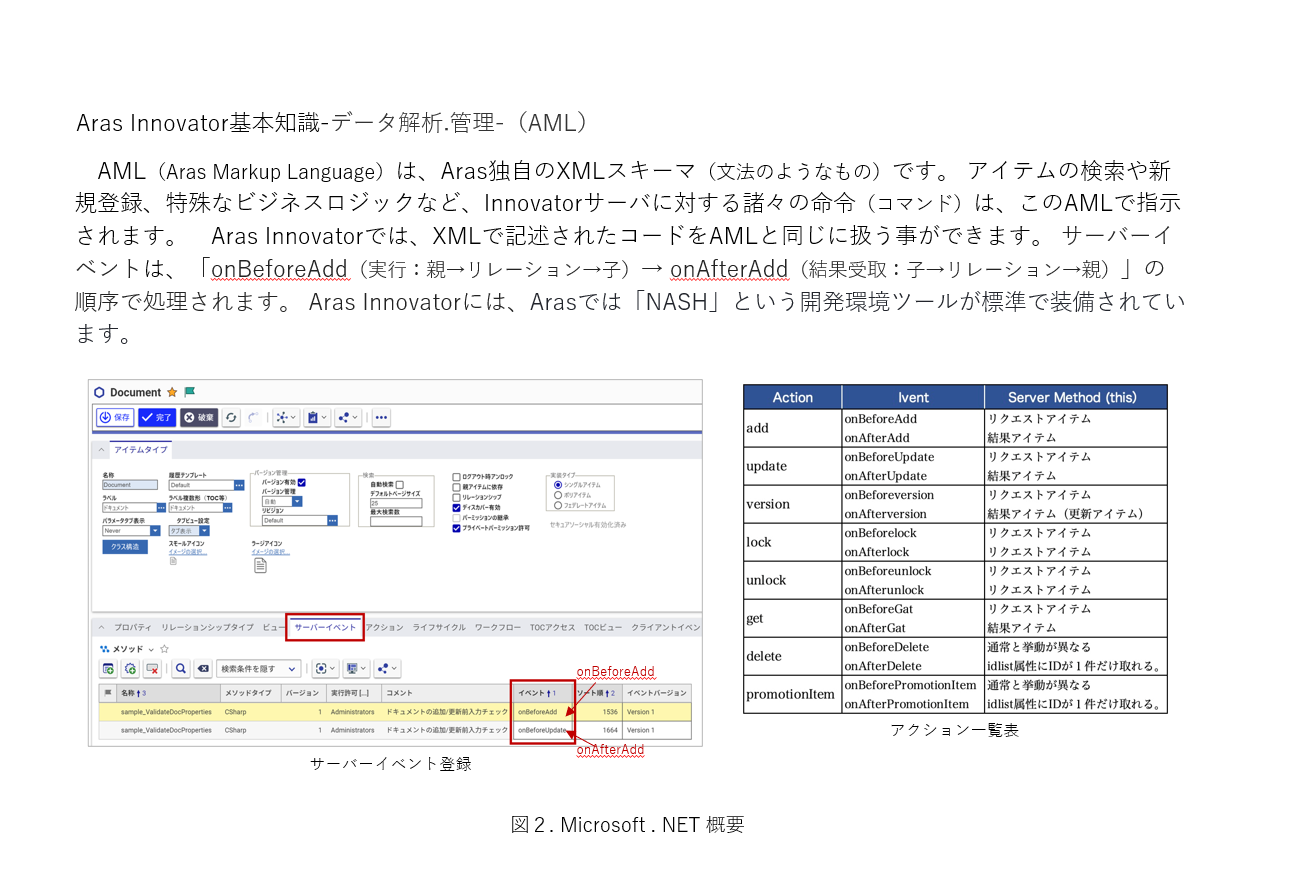
Task: Open the share dropdown in メソッド toolbar
Action: tap(387, 669)
